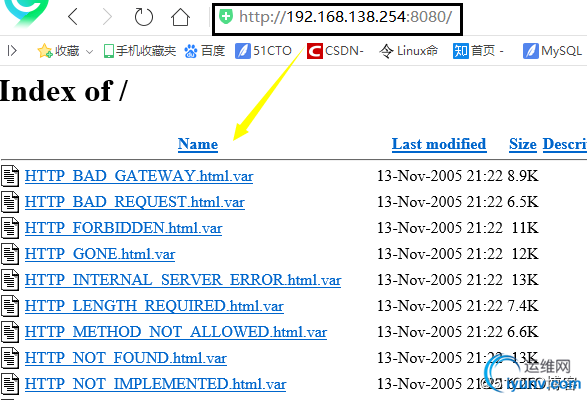The width and height of the screenshot is (587, 400).
Task: Open HTTP_NOT_FOUND.html.var file link
Action: click(x=126, y=358)
